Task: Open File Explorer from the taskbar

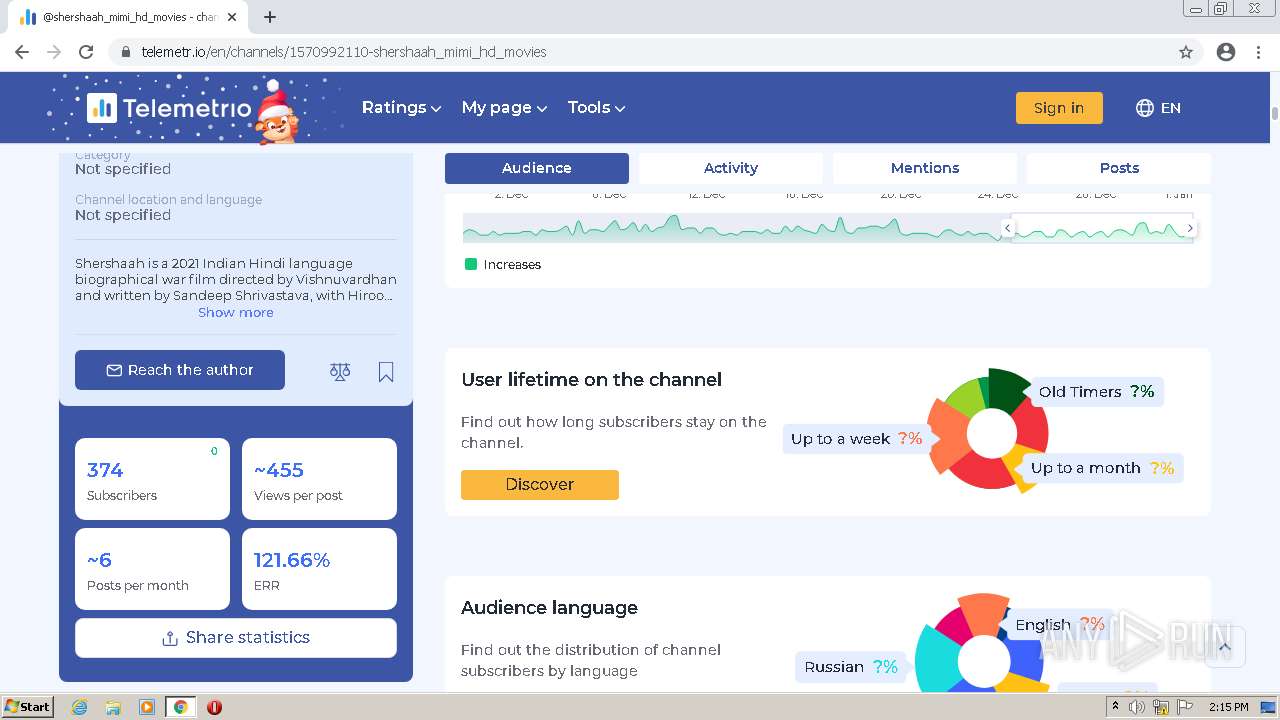Action: [x=113, y=707]
